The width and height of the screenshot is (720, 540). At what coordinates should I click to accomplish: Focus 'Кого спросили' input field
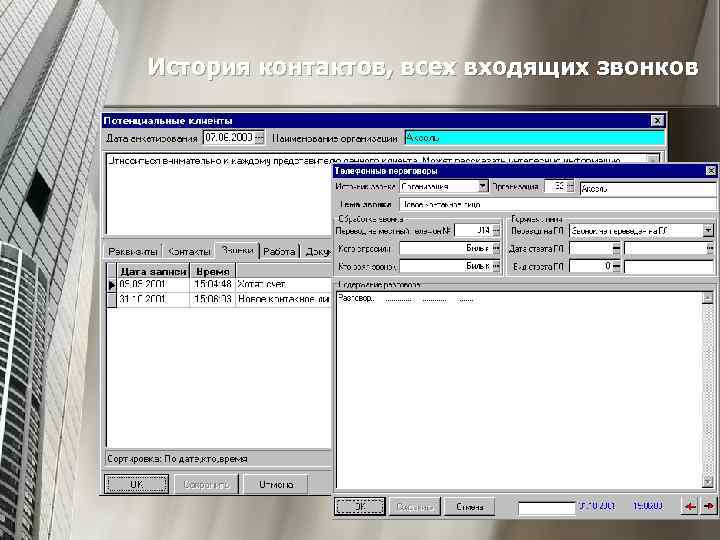[x=446, y=248]
